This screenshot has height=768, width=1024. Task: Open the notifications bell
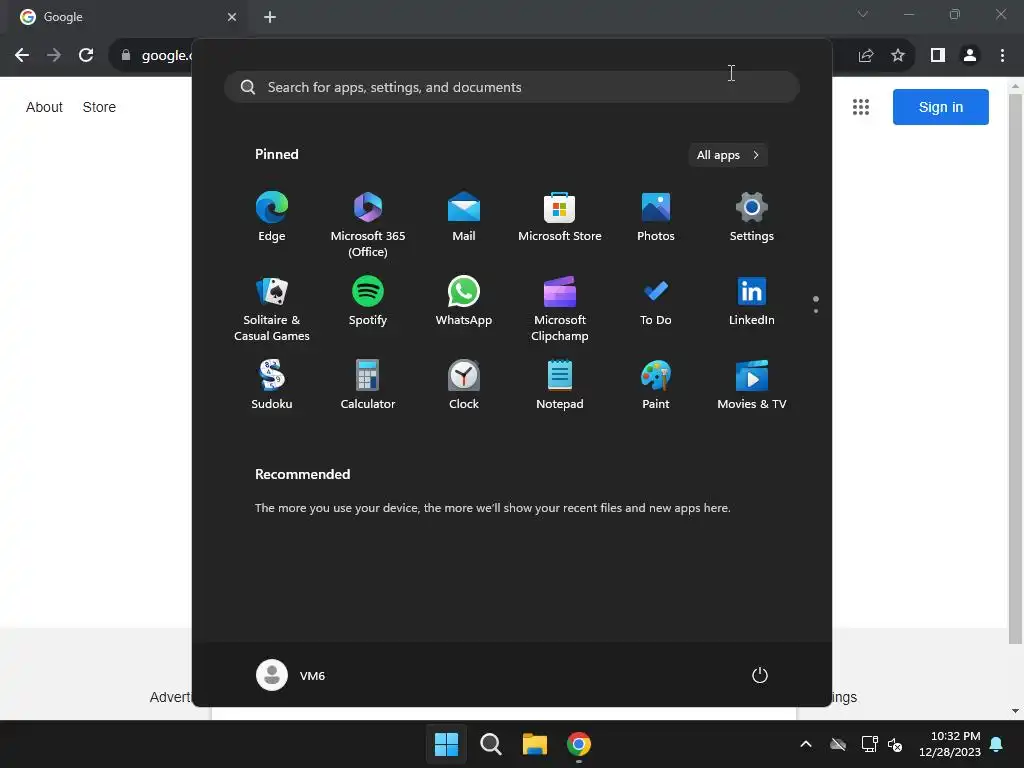point(997,744)
